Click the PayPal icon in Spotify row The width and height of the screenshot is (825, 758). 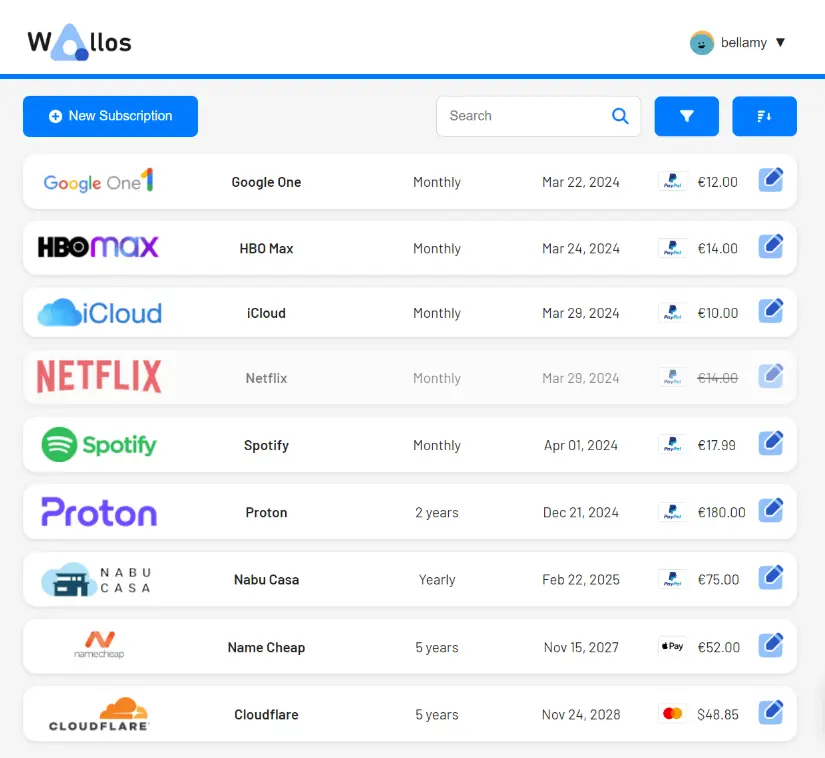click(672, 445)
